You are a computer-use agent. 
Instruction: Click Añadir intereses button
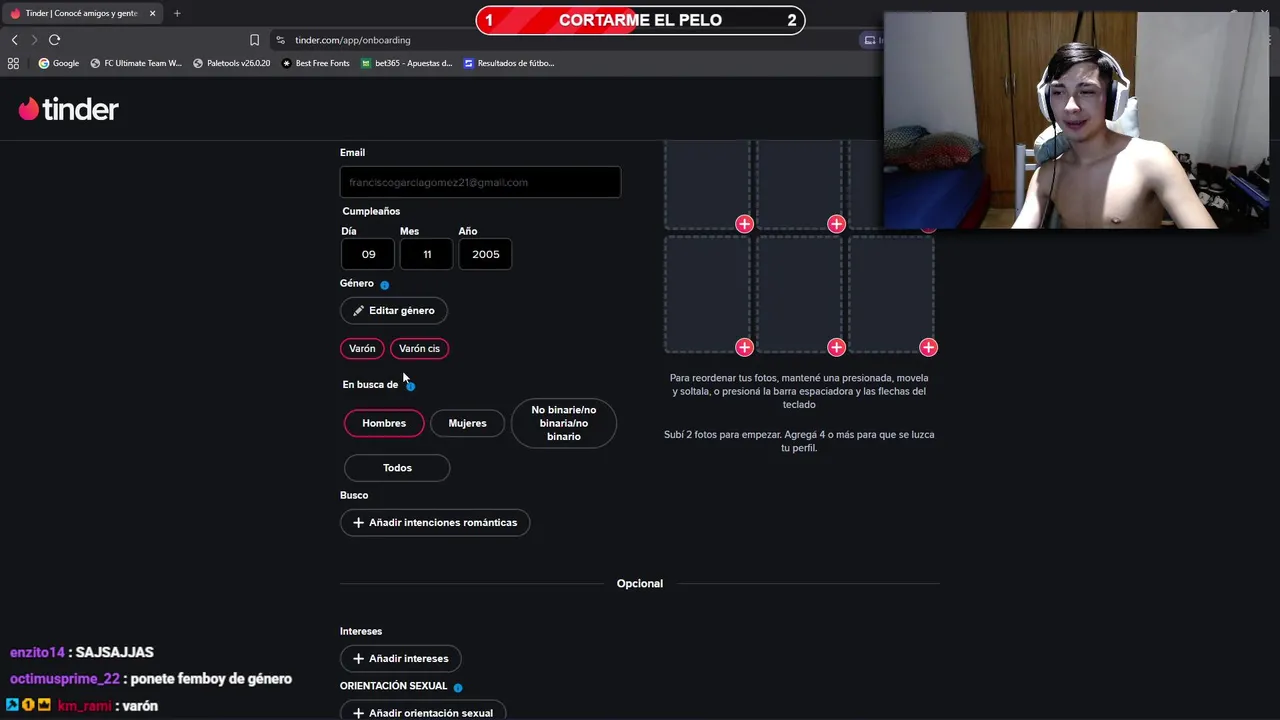(x=400, y=659)
